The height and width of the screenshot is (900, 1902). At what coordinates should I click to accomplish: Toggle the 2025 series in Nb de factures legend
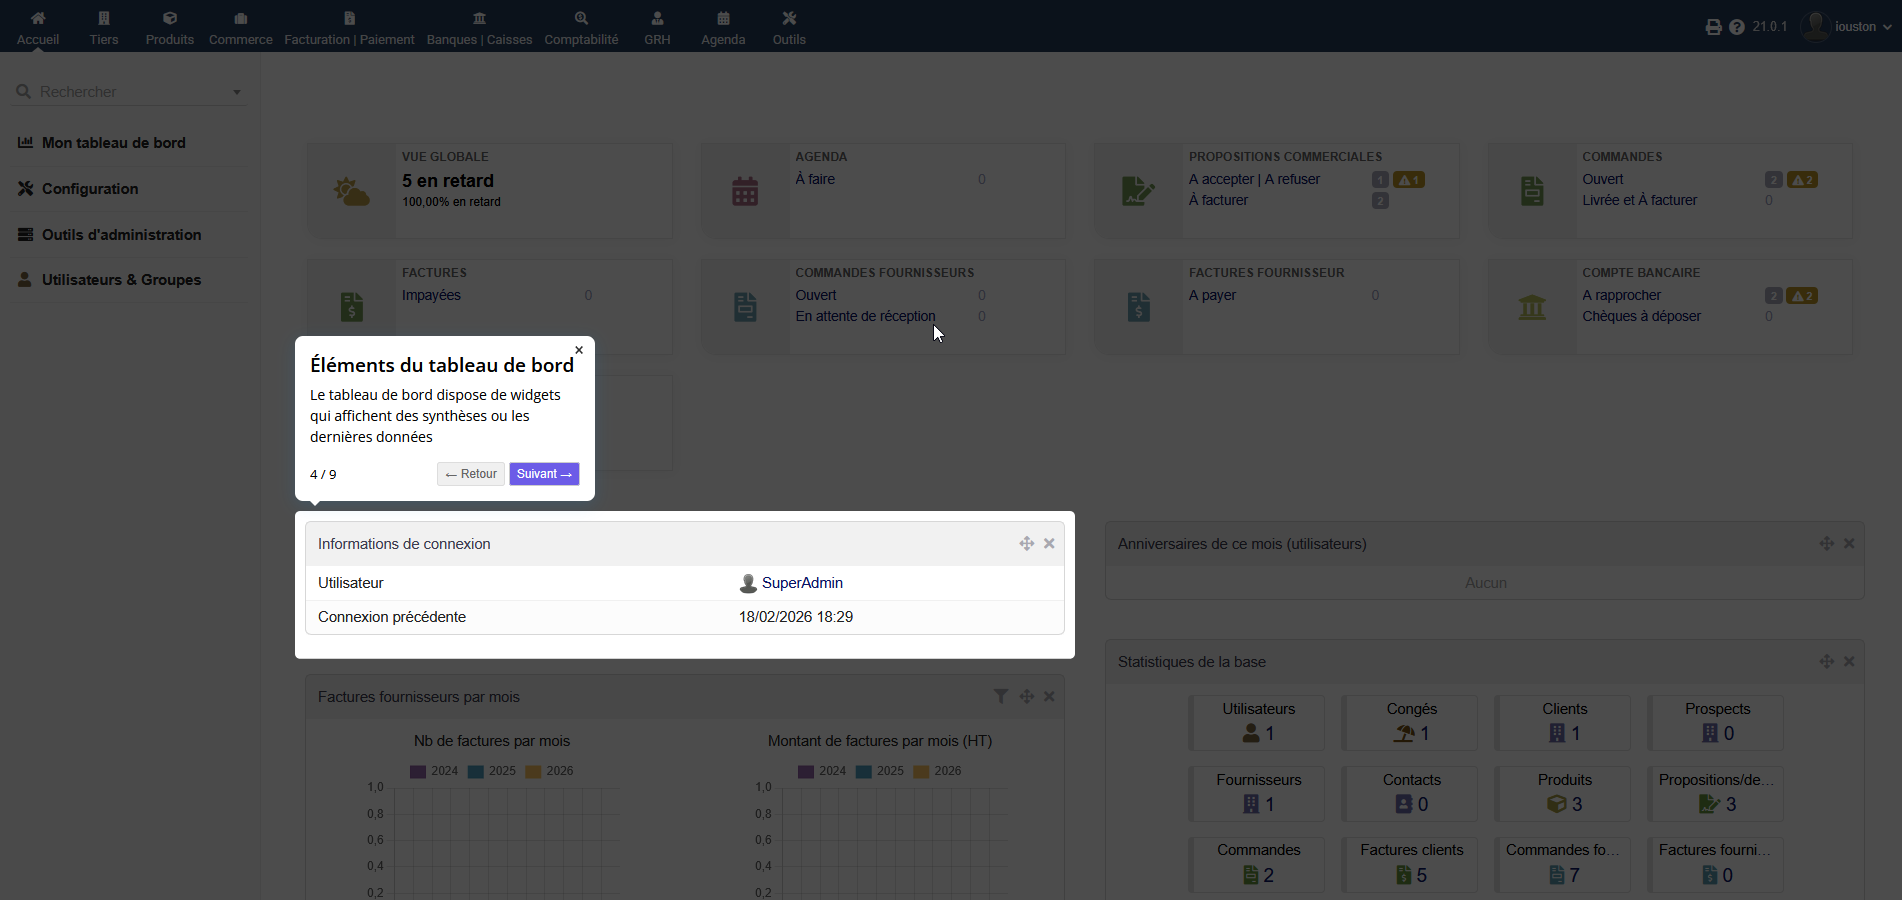point(492,771)
